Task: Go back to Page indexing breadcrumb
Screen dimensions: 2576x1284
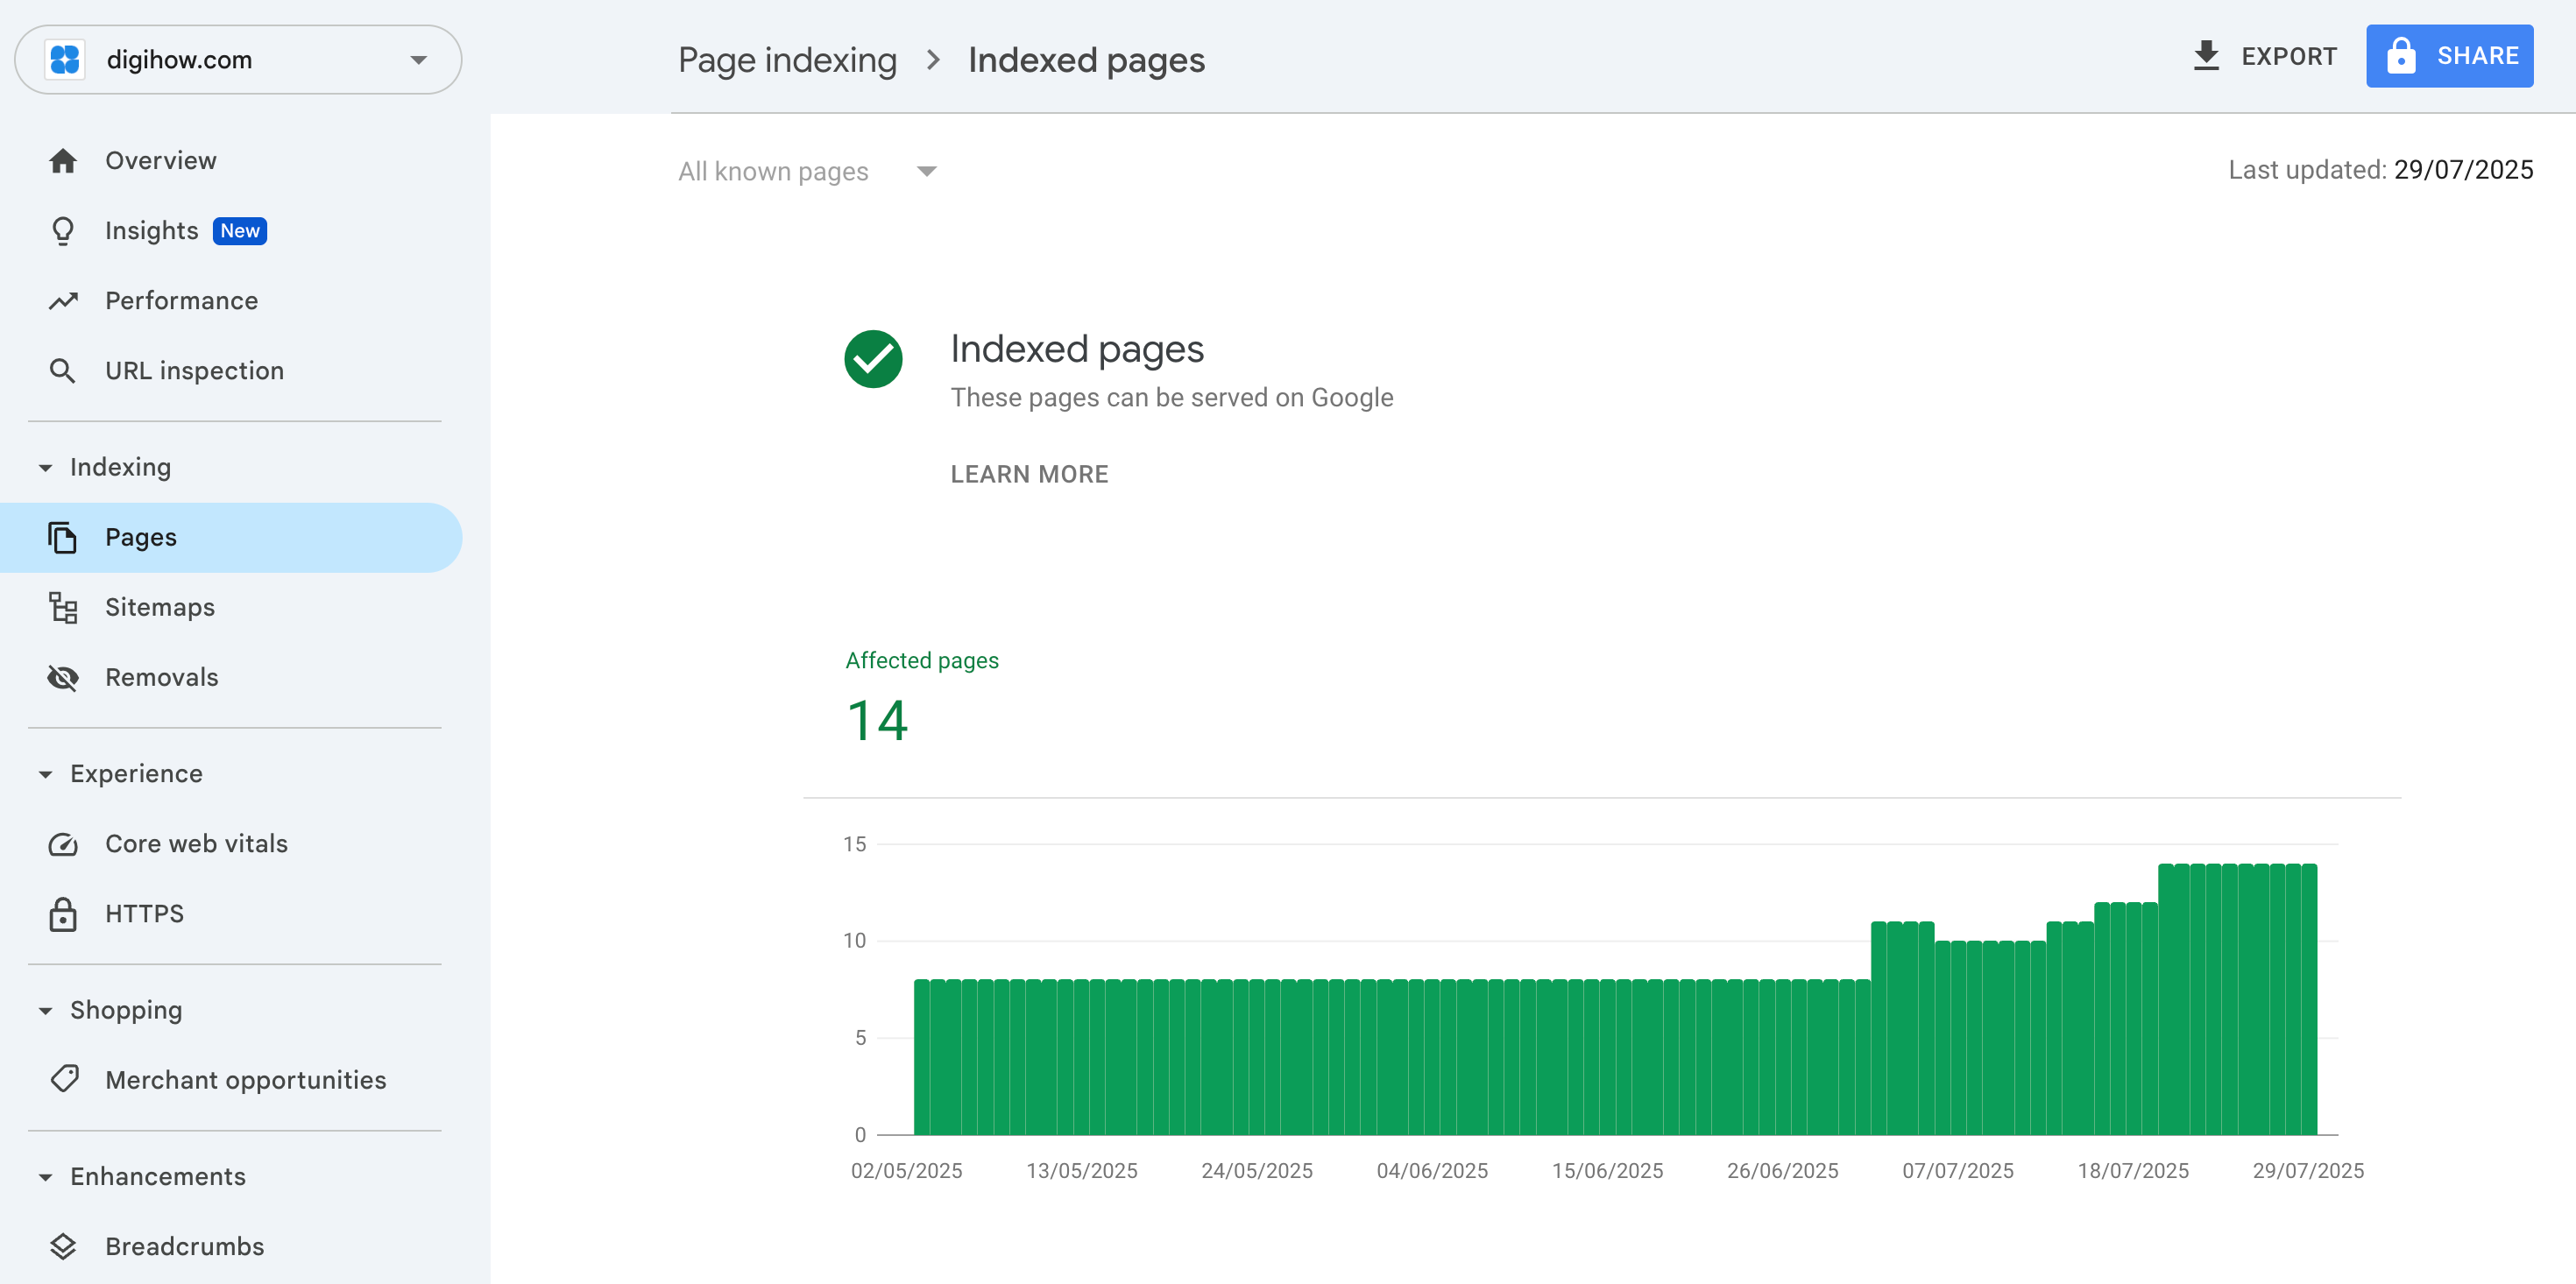Action: click(x=787, y=60)
